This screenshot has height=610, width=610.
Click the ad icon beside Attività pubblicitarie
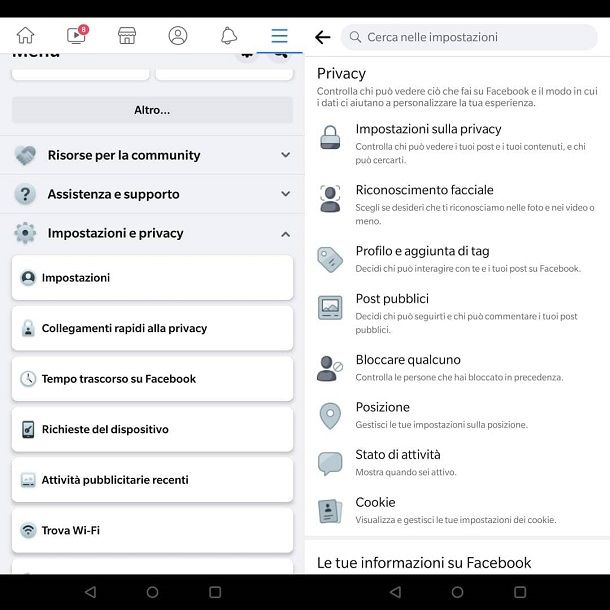28,480
